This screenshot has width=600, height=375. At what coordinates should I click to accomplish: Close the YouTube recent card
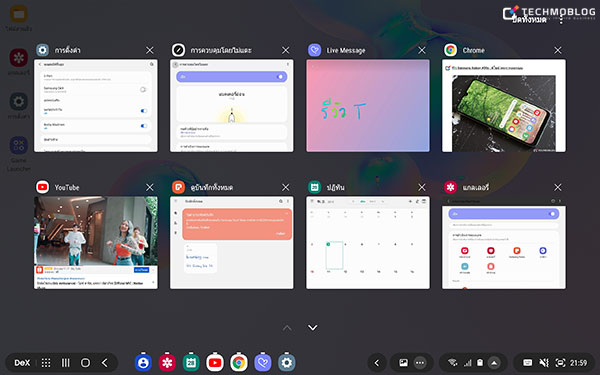(150, 187)
